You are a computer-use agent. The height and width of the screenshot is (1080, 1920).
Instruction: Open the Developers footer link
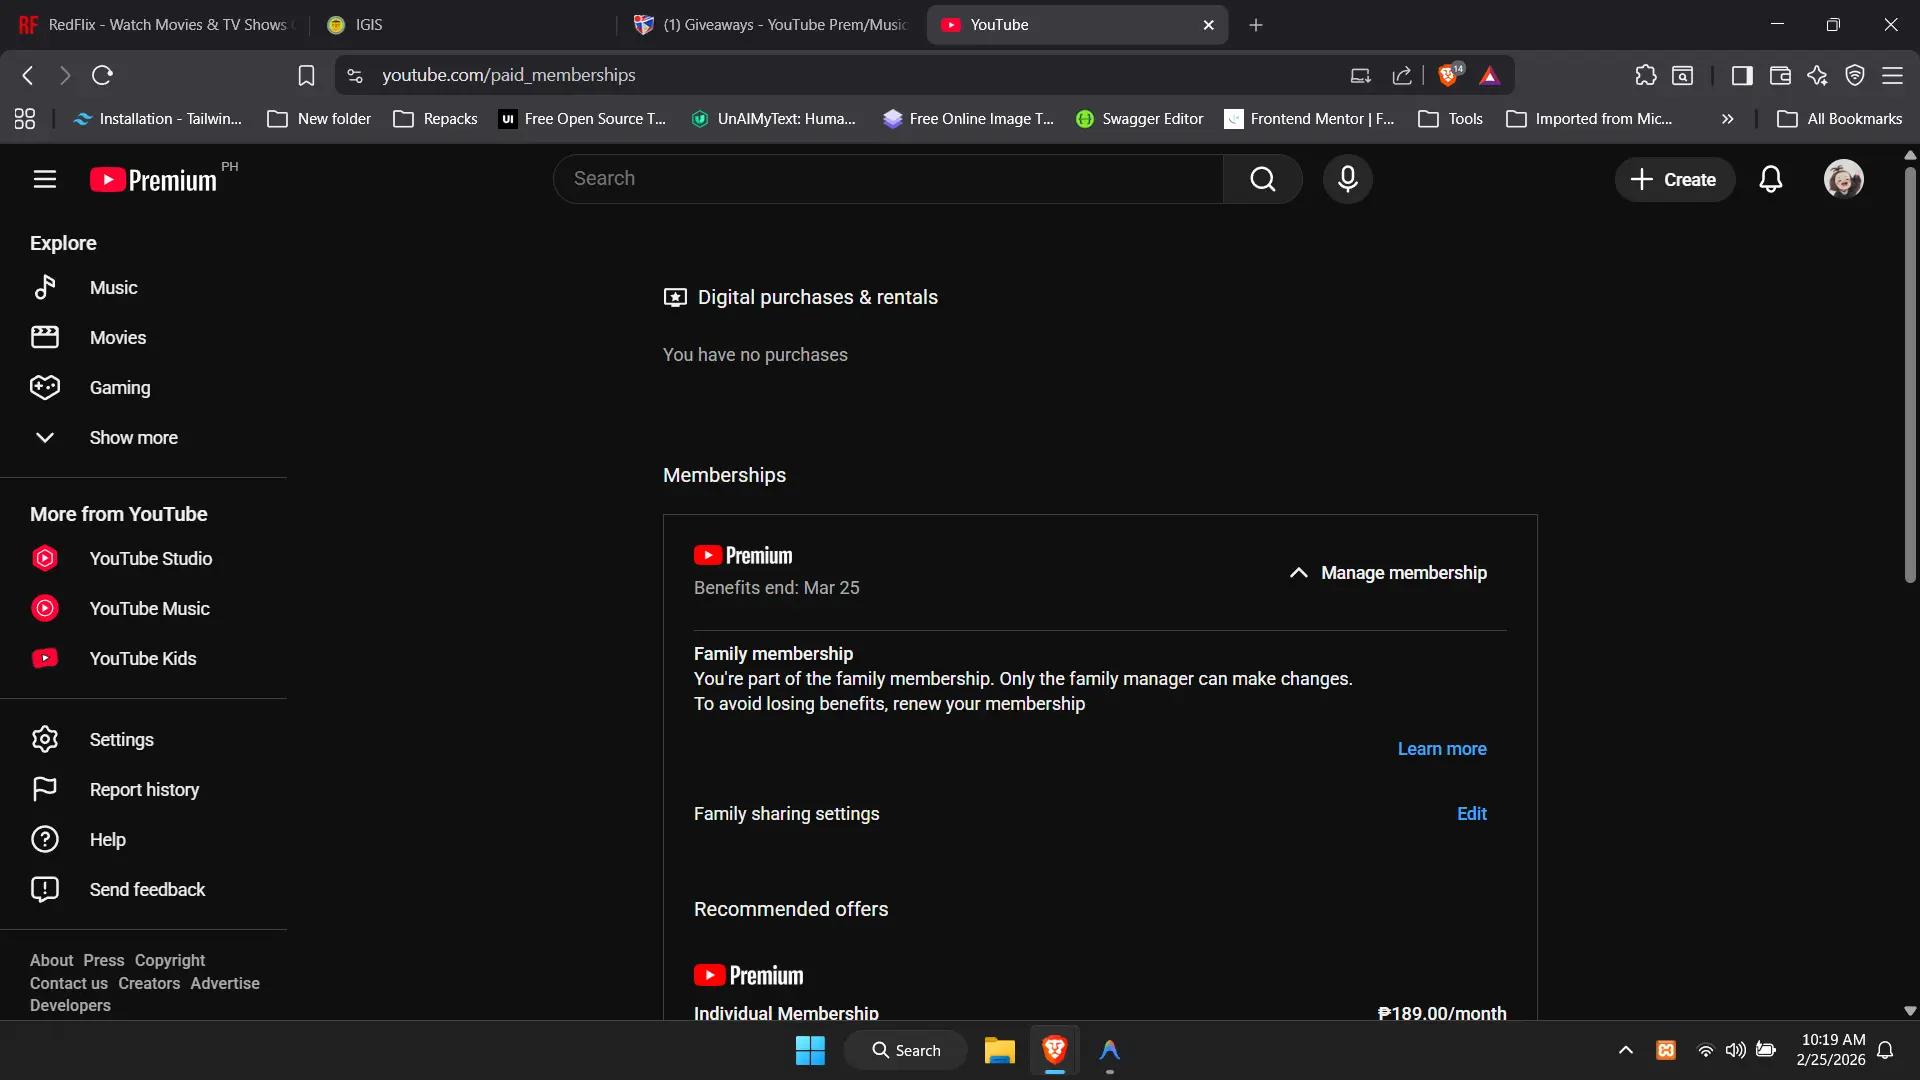pyautogui.click(x=70, y=1006)
